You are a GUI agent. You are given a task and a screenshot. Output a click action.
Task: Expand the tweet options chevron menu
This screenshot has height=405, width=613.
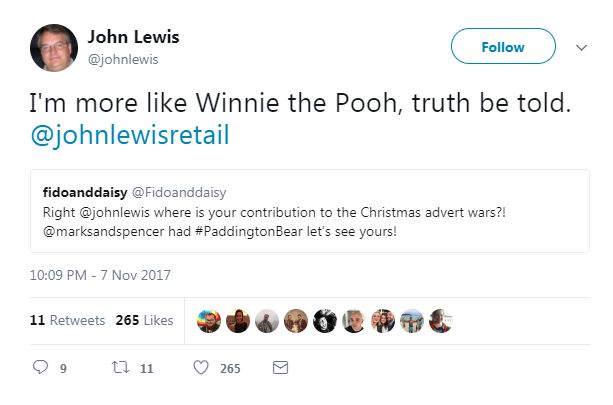(581, 48)
